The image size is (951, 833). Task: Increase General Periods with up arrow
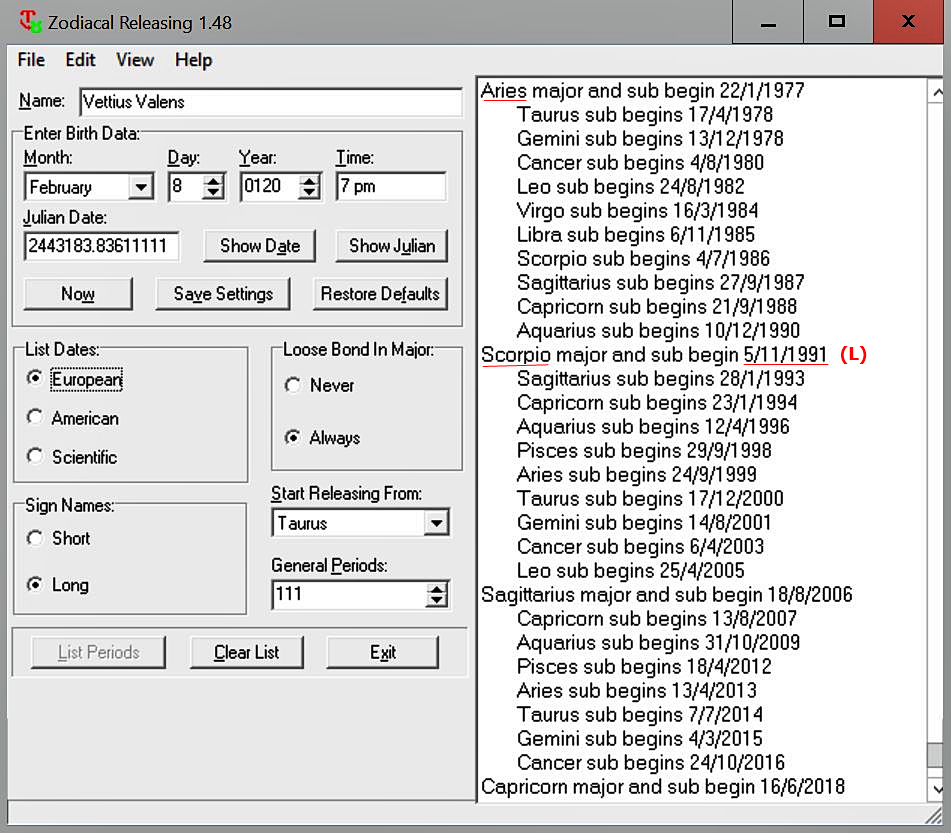pos(437,588)
